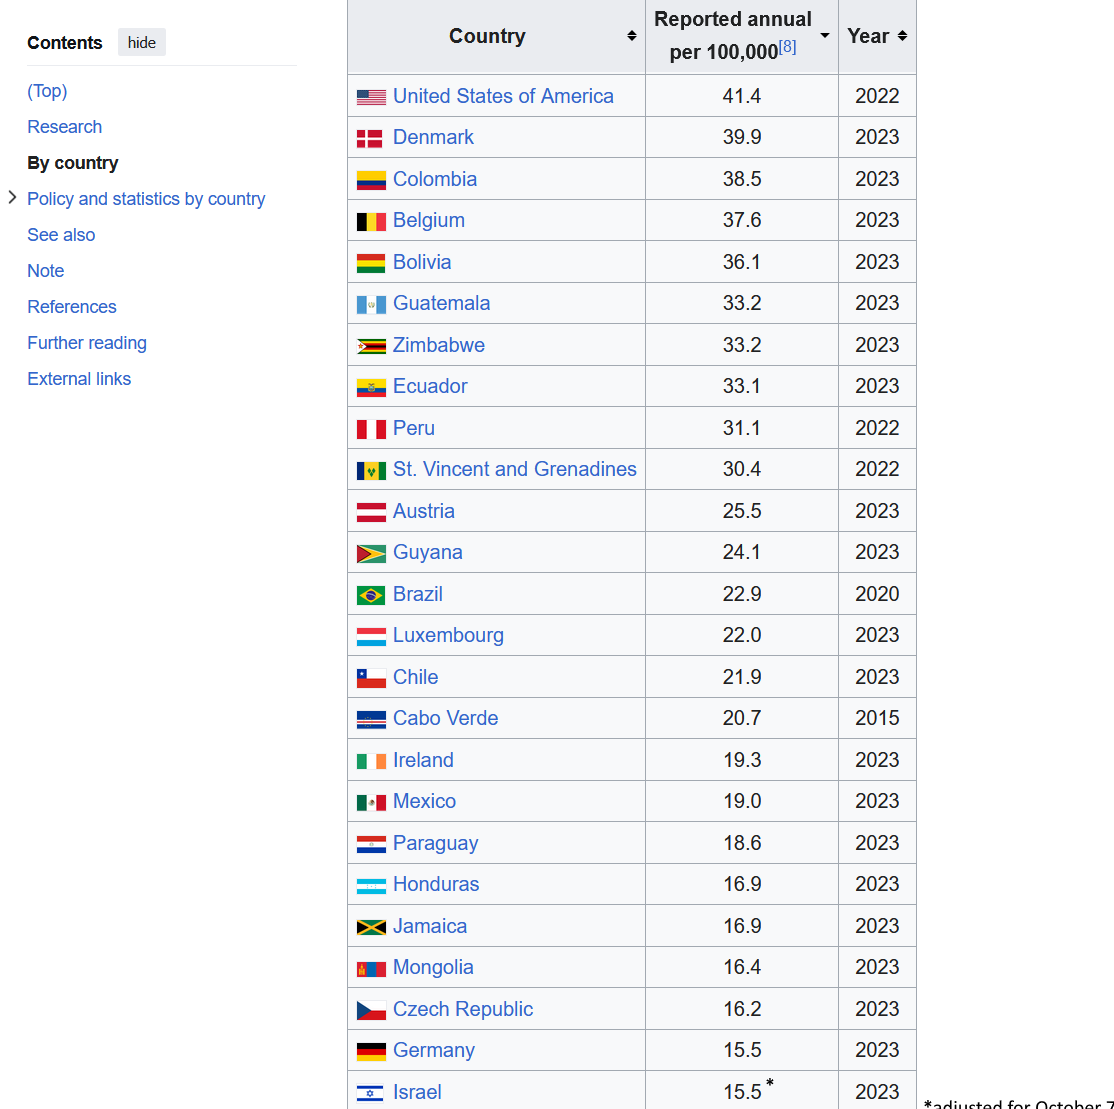Click the Paraguay flag icon
This screenshot has height=1109, width=1114.
[x=371, y=844]
